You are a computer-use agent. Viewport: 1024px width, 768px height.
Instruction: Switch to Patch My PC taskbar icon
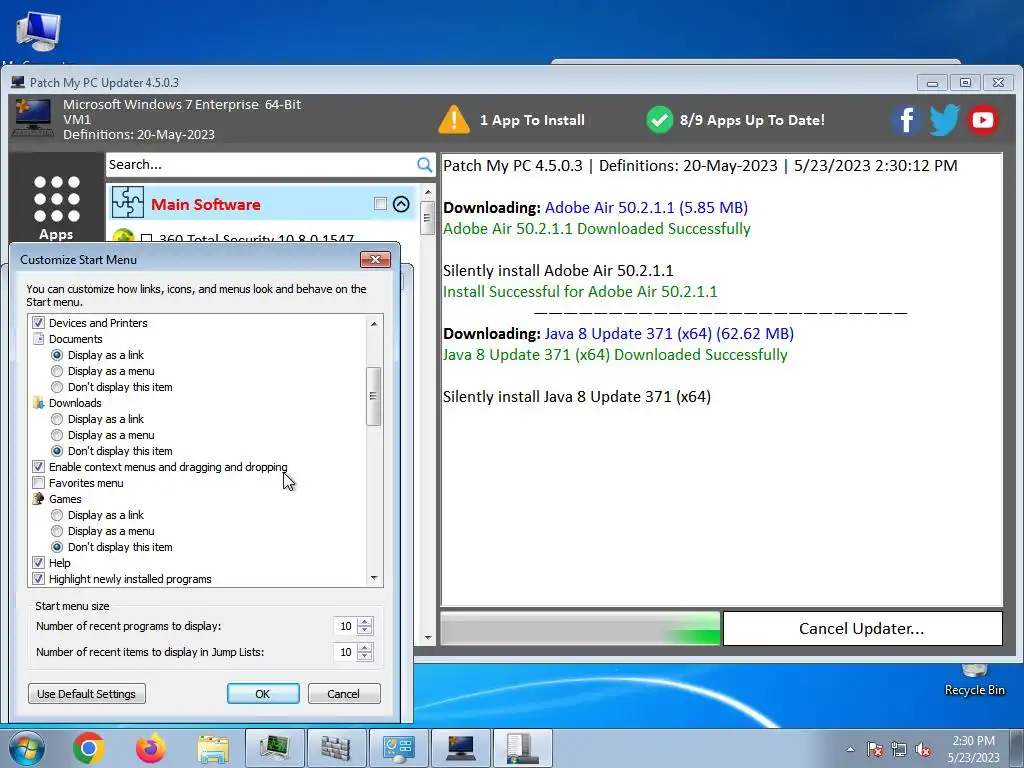pos(460,748)
